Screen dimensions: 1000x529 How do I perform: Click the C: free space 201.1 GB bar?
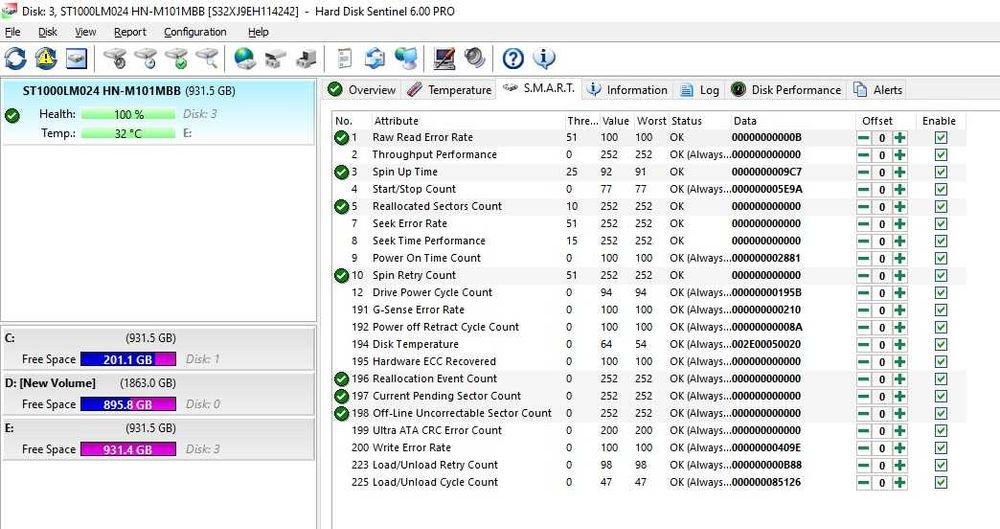click(128, 359)
